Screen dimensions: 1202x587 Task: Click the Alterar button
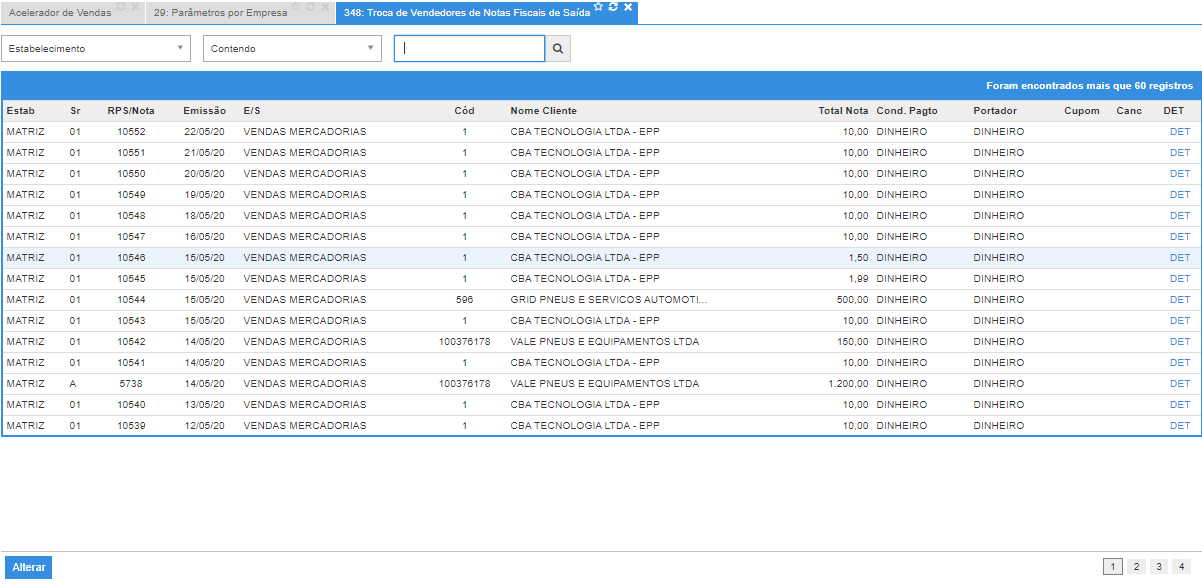28,567
